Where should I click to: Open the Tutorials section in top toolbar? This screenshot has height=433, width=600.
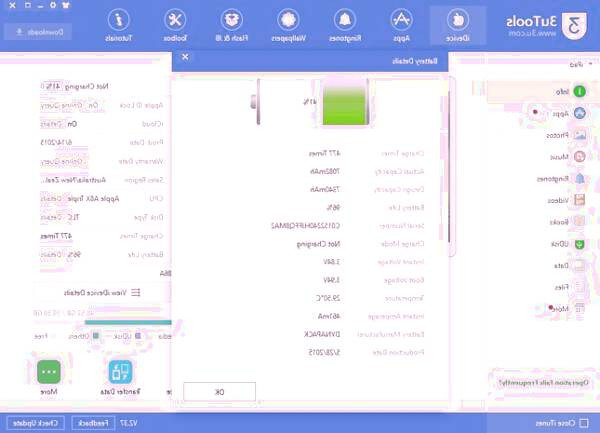point(119,26)
